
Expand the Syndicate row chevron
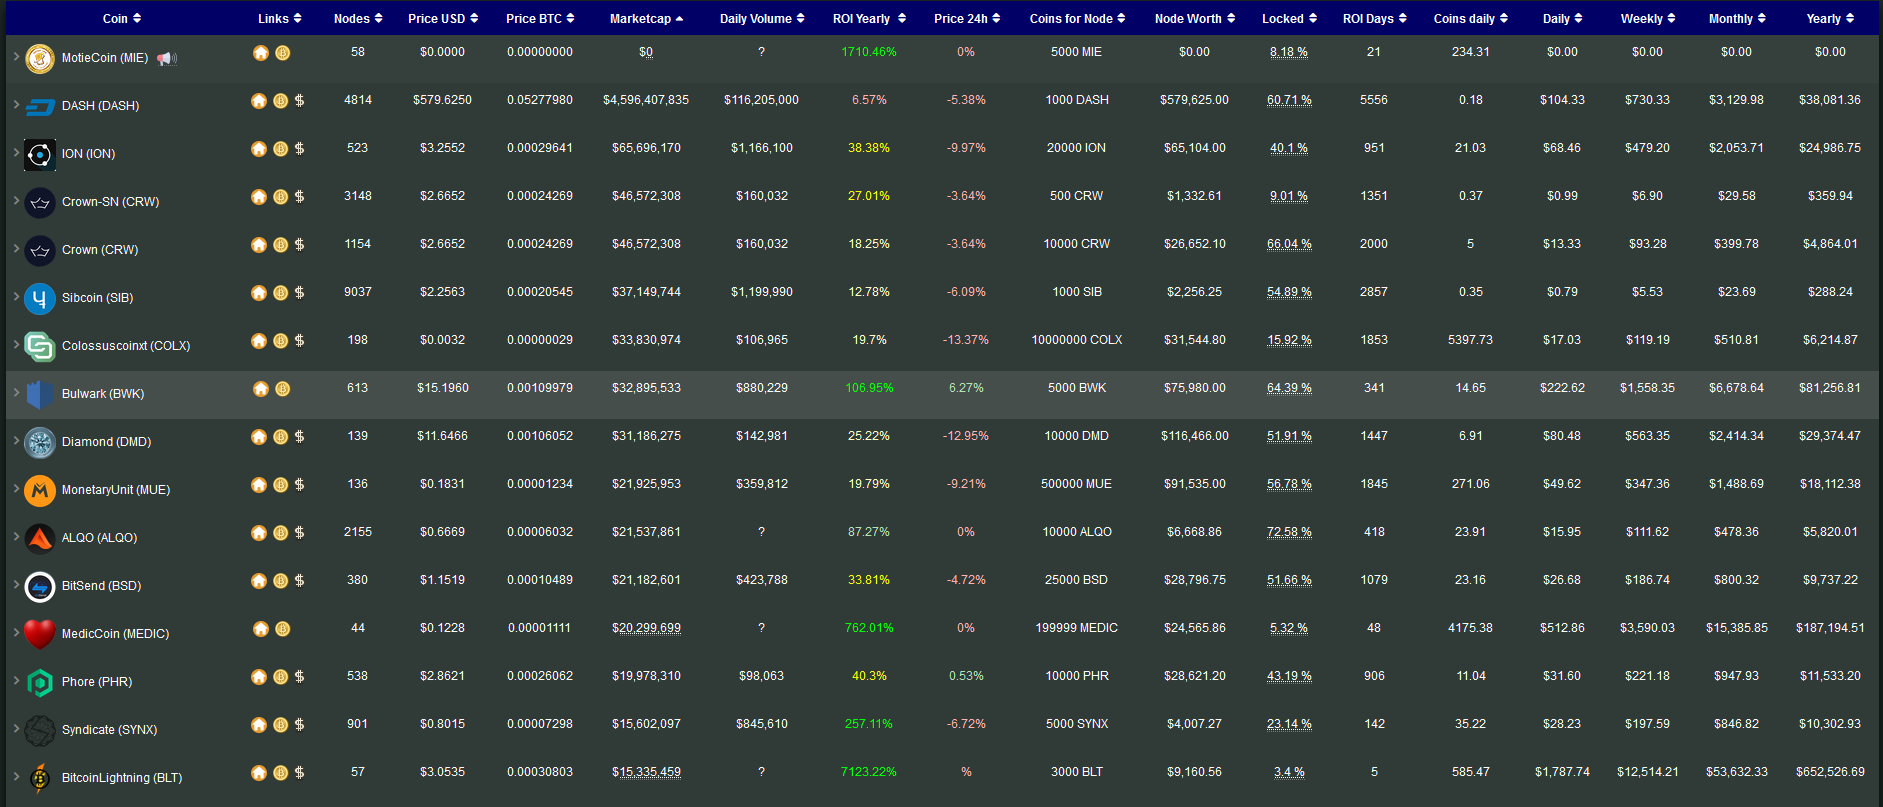tap(16, 729)
